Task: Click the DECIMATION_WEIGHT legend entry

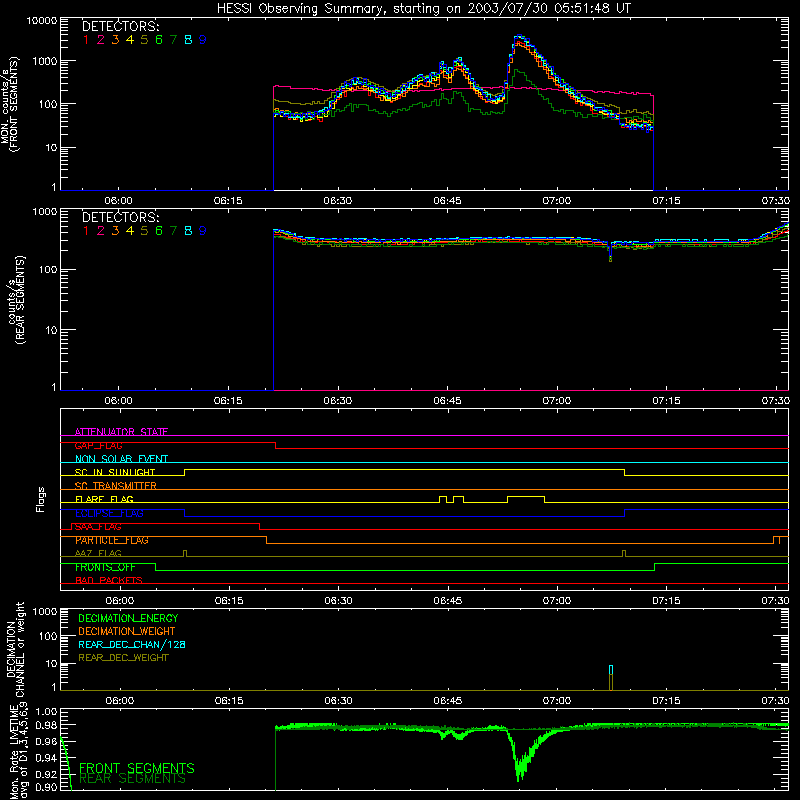Action: [x=127, y=631]
